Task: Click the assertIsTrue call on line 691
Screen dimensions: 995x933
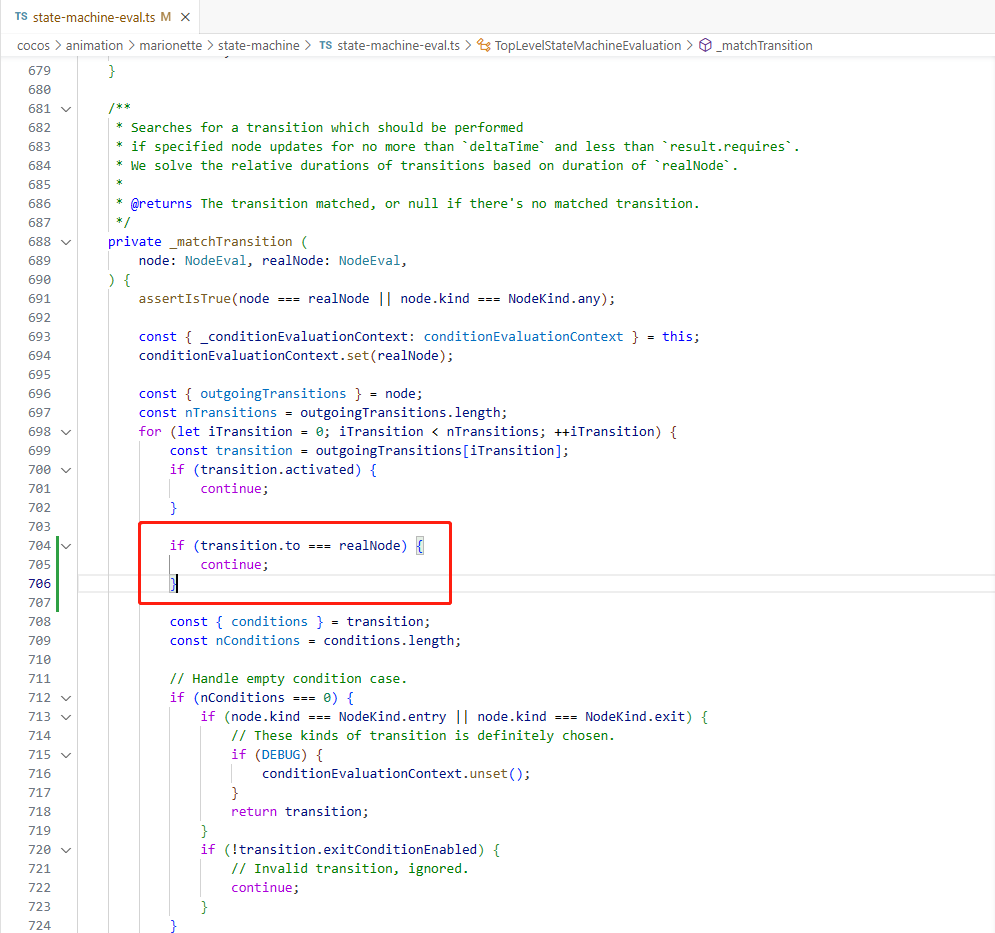Action: [185, 298]
